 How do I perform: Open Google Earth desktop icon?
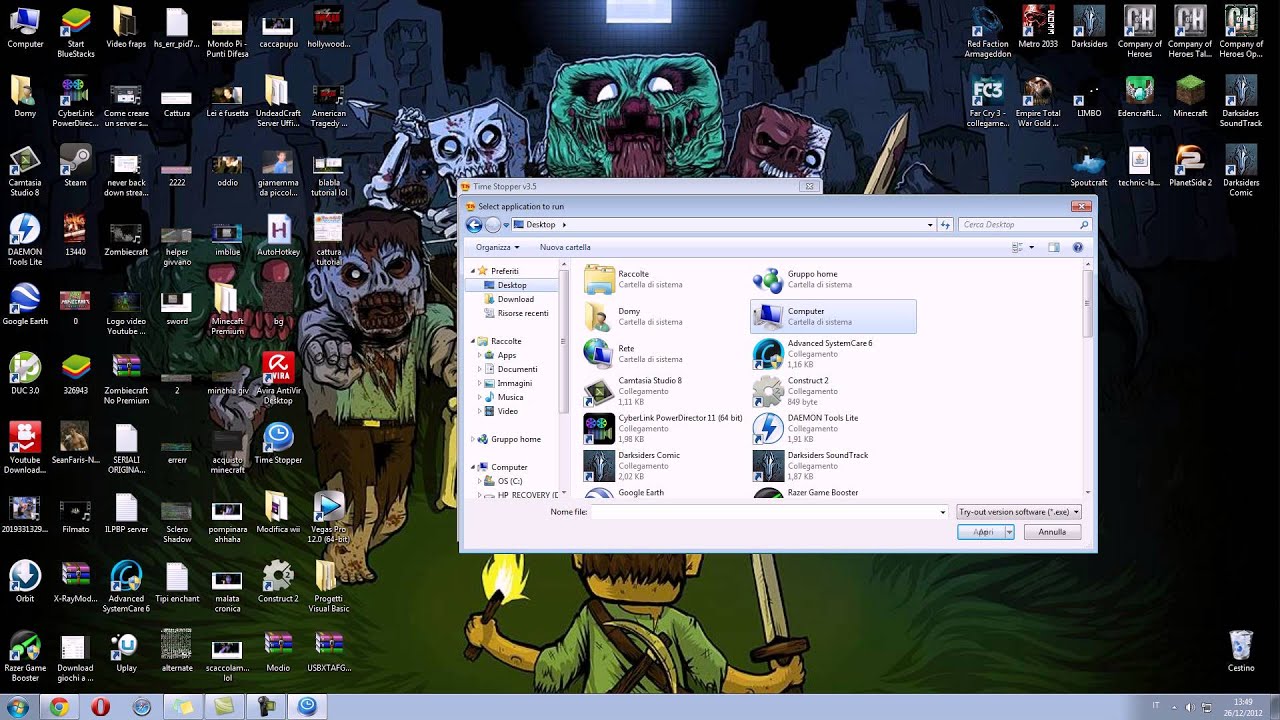pyautogui.click(x=25, y=305)
